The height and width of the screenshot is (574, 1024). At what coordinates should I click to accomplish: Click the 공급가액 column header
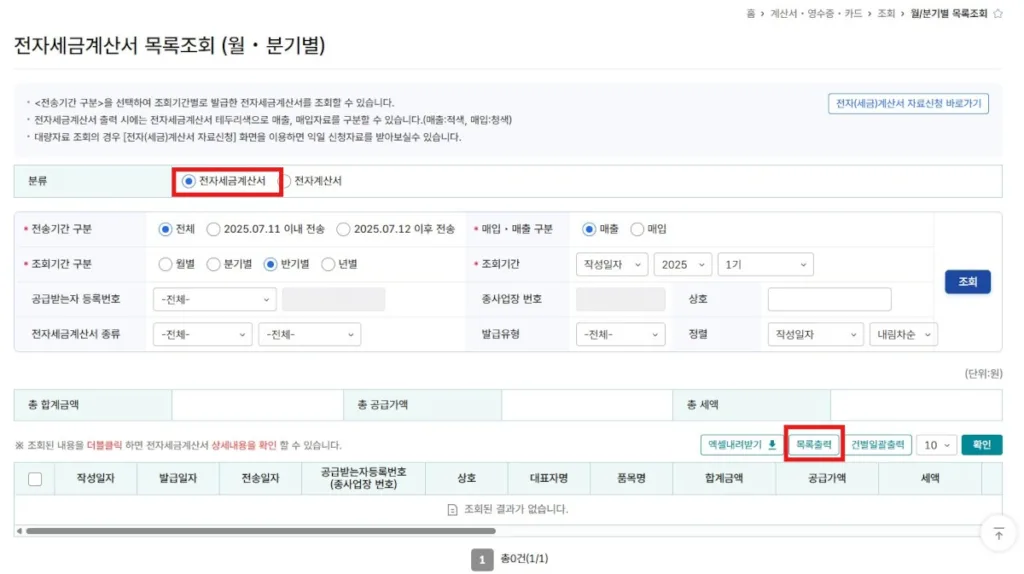pyautogui.click(x=827, y=479)
